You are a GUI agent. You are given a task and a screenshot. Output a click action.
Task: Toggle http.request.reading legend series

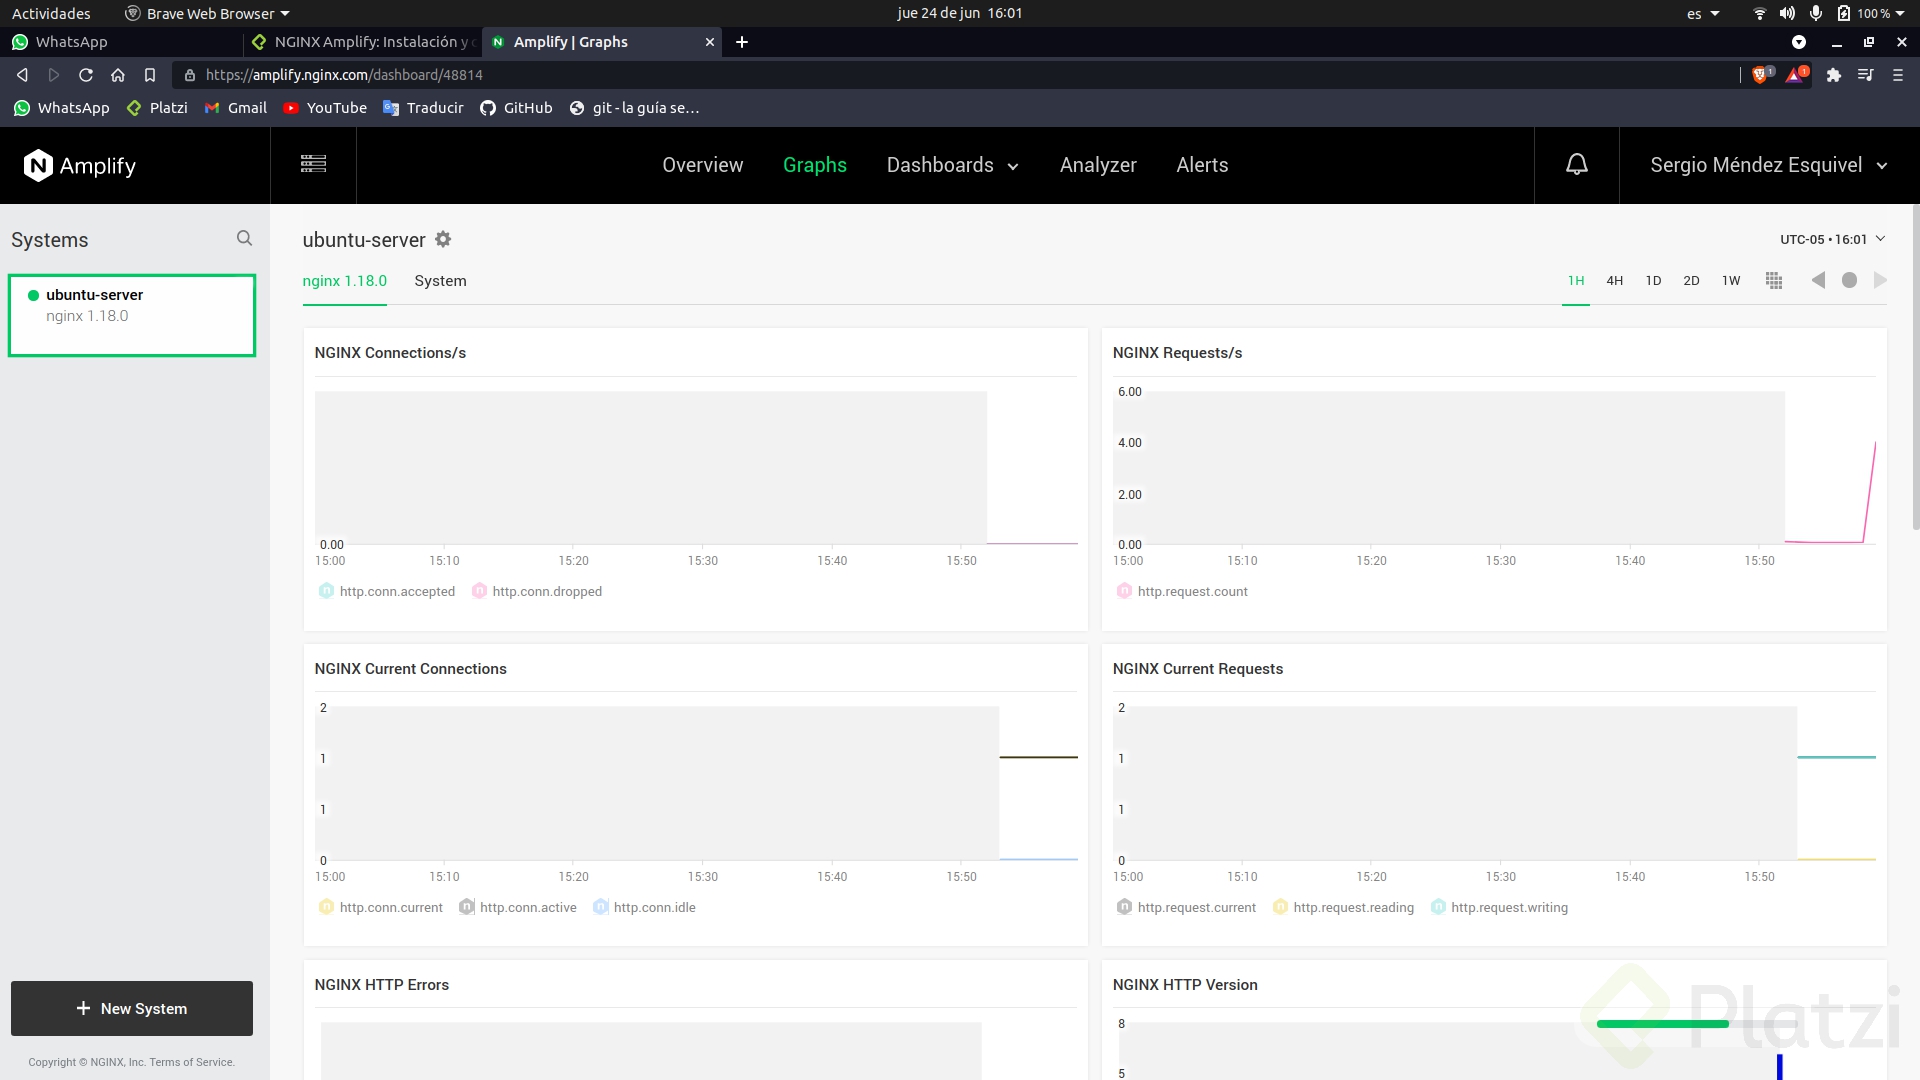pos(1343,908)
